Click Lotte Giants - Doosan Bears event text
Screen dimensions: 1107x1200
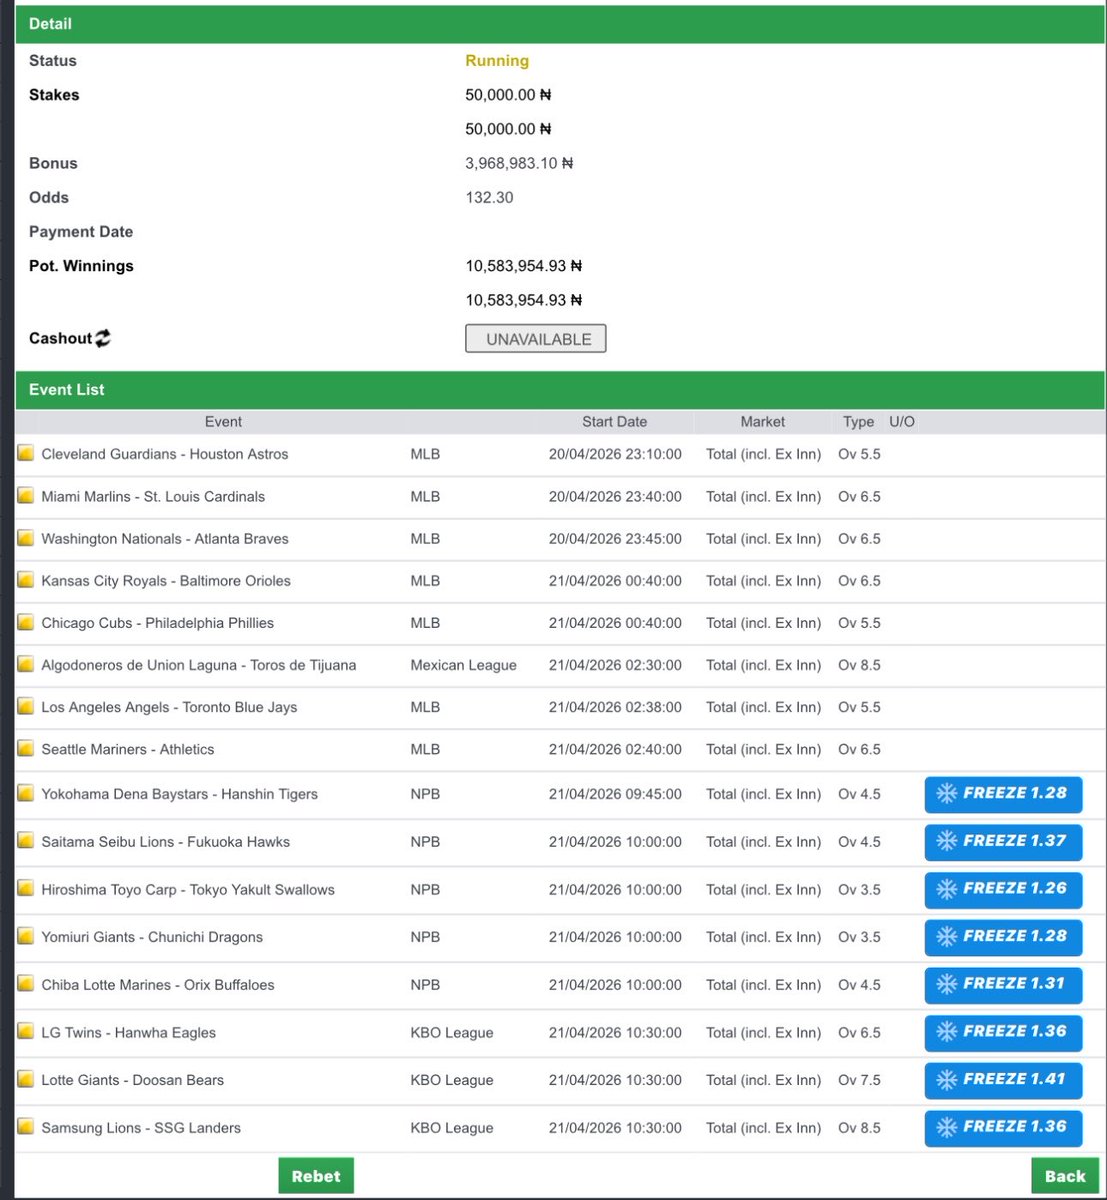(x=133, y=1080)
